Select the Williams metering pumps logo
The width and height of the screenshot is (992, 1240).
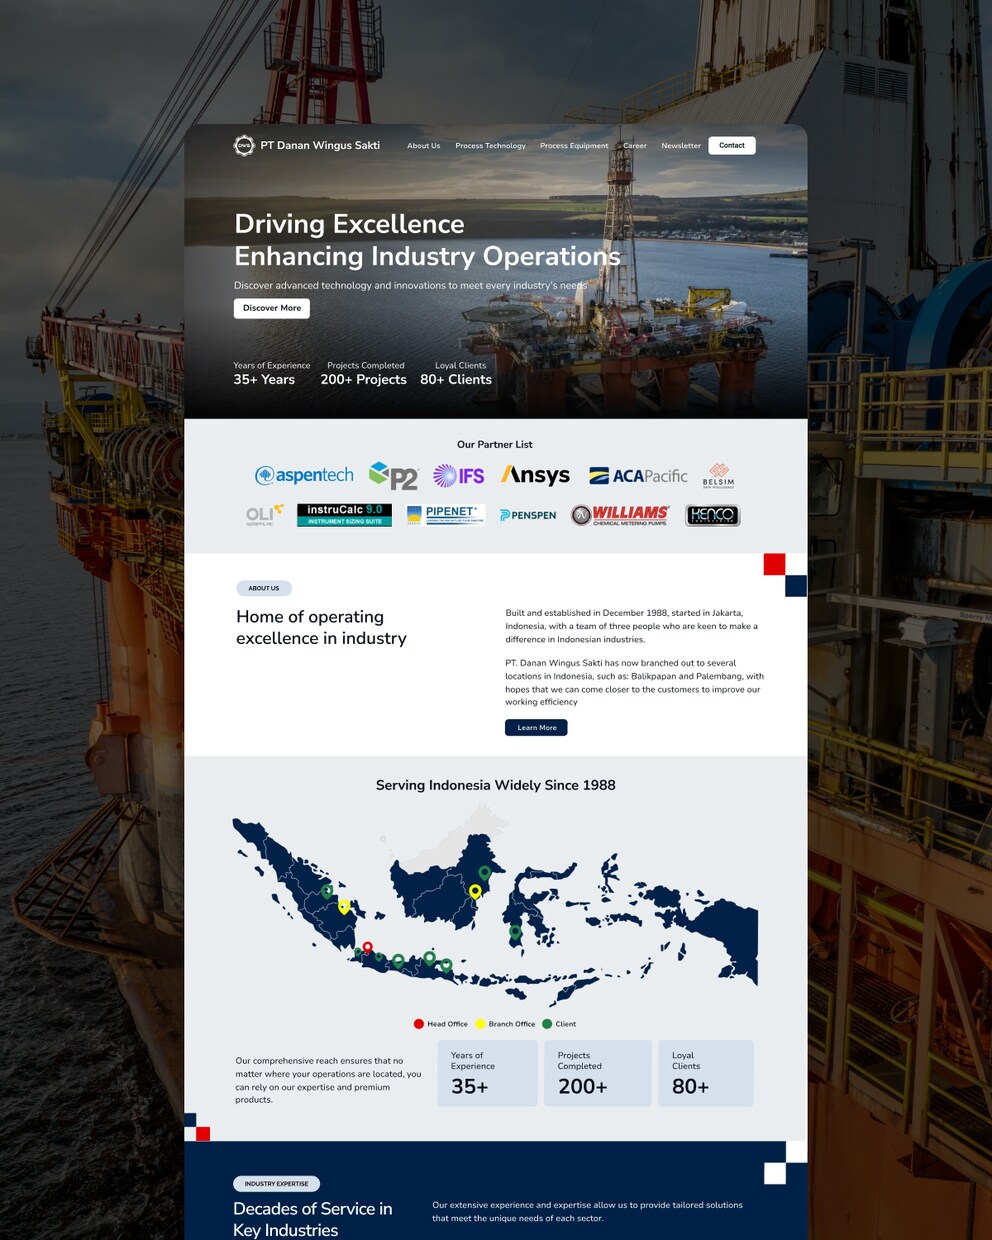[620, 515]
